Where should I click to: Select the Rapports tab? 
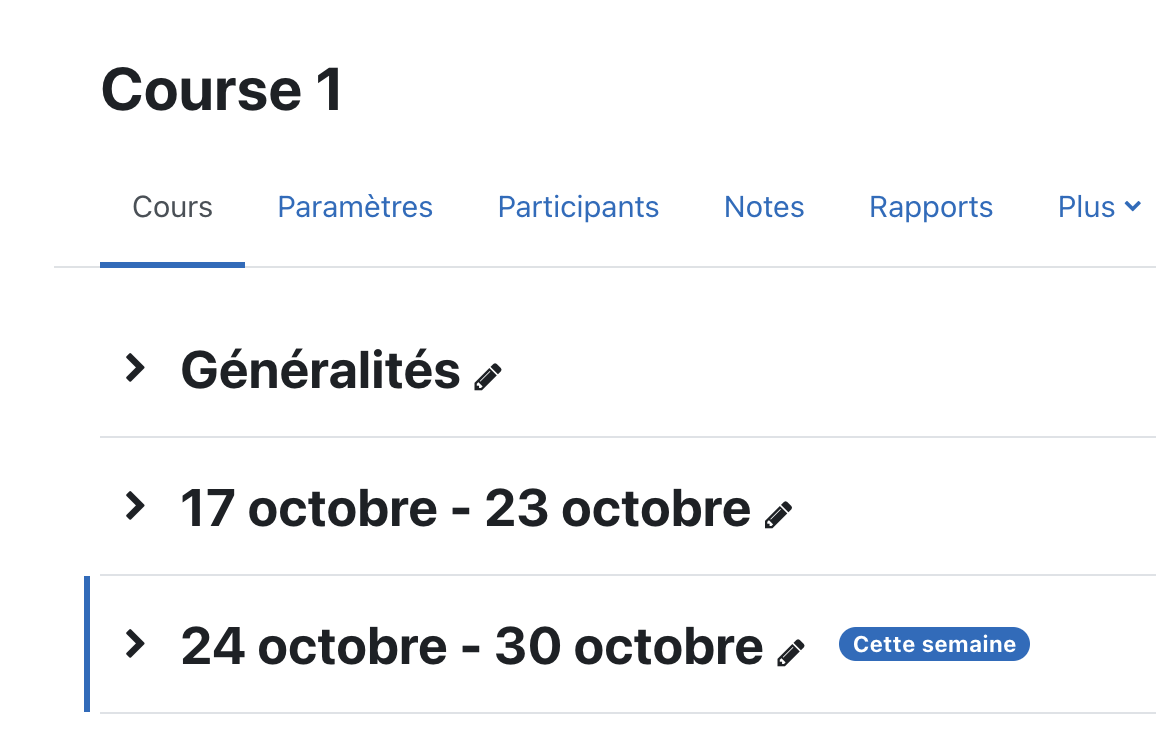pos(930,207)
